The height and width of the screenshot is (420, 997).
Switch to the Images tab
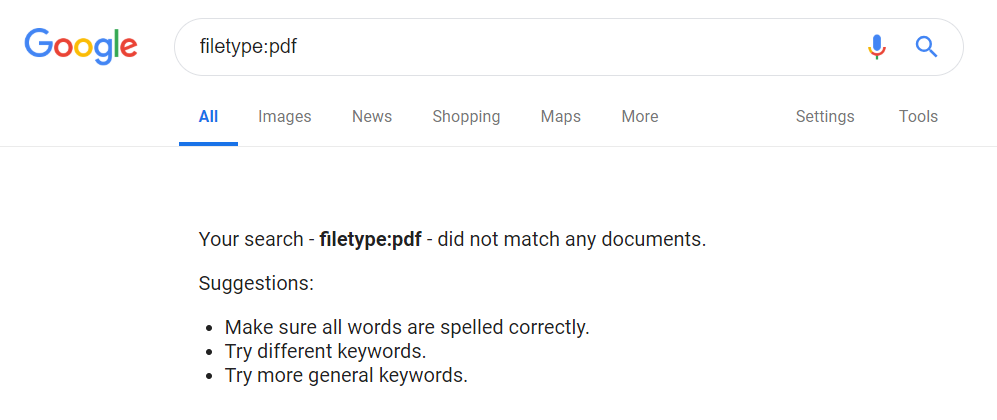285,116
